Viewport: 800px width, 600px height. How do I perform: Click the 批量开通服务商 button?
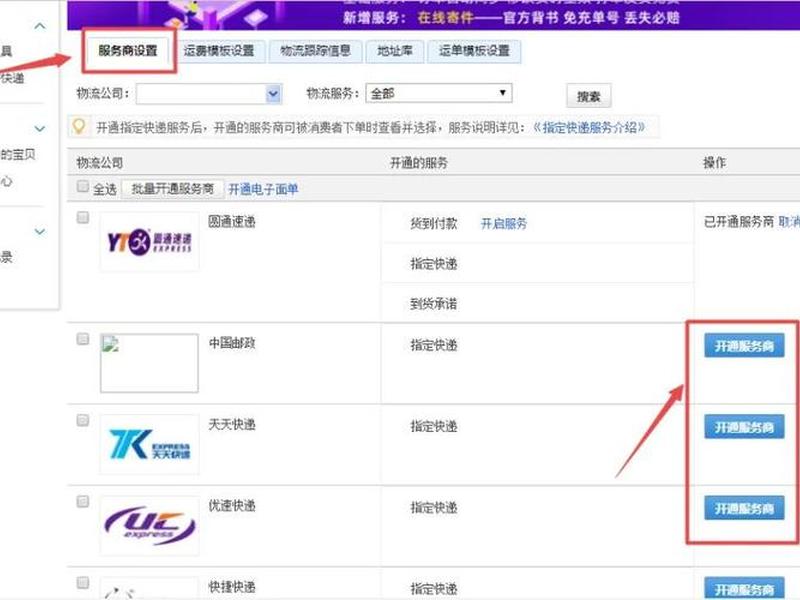(172, 189)
